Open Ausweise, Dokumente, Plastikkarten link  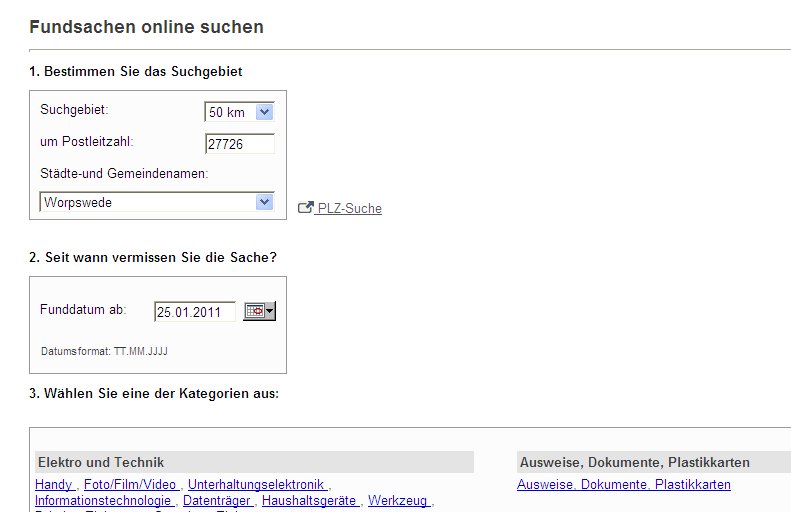pos(624,484)
